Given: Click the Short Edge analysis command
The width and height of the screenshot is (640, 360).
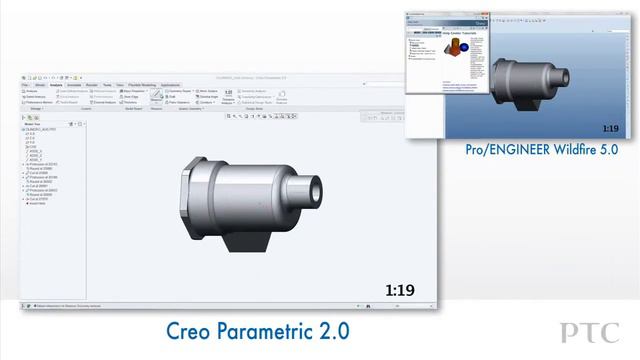Looking at the screenshot, I should tap(129, 97).
